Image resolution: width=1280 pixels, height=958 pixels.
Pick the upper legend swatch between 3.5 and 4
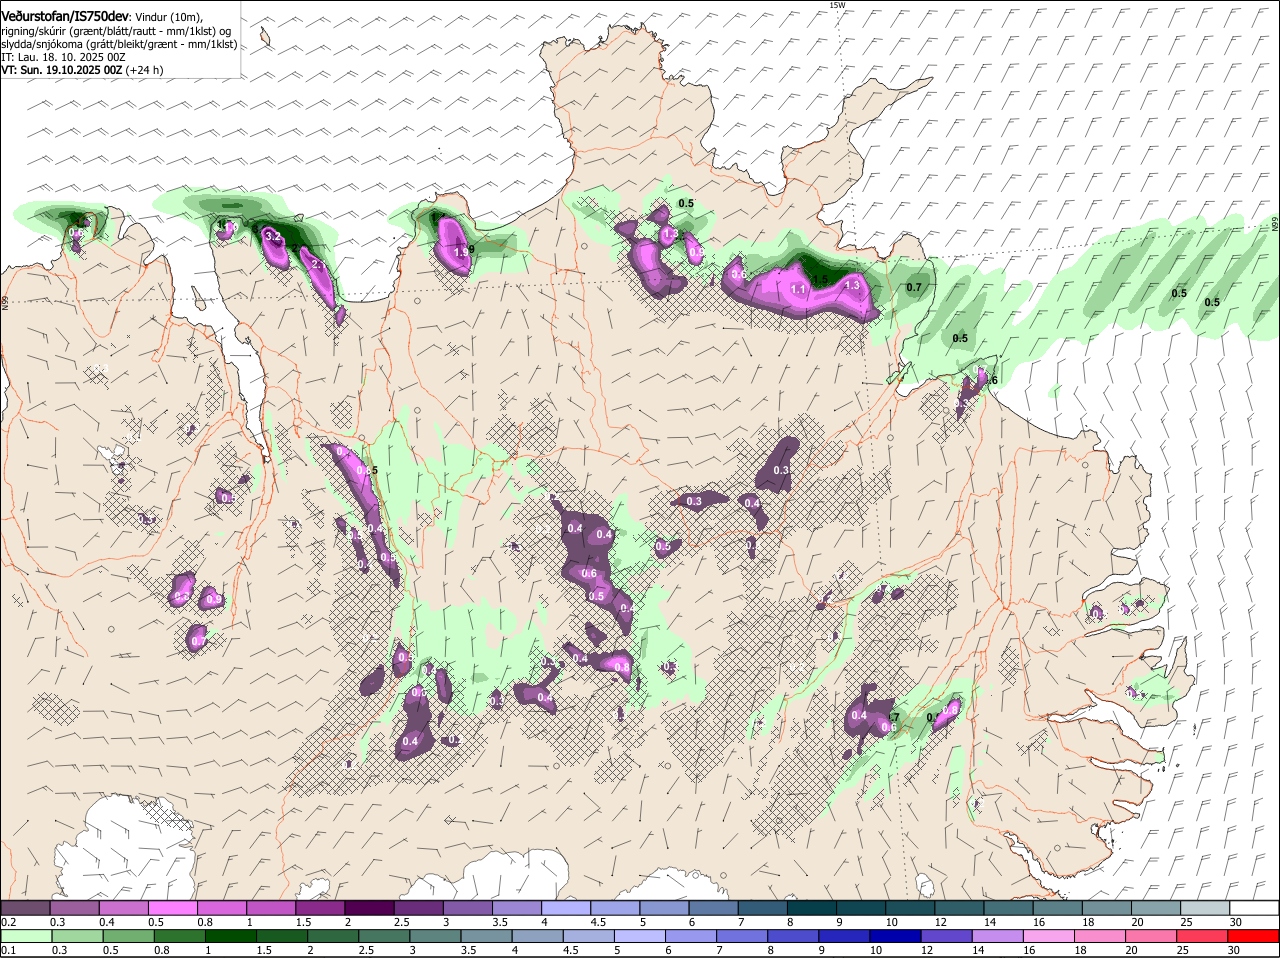[x=516, y=907]
